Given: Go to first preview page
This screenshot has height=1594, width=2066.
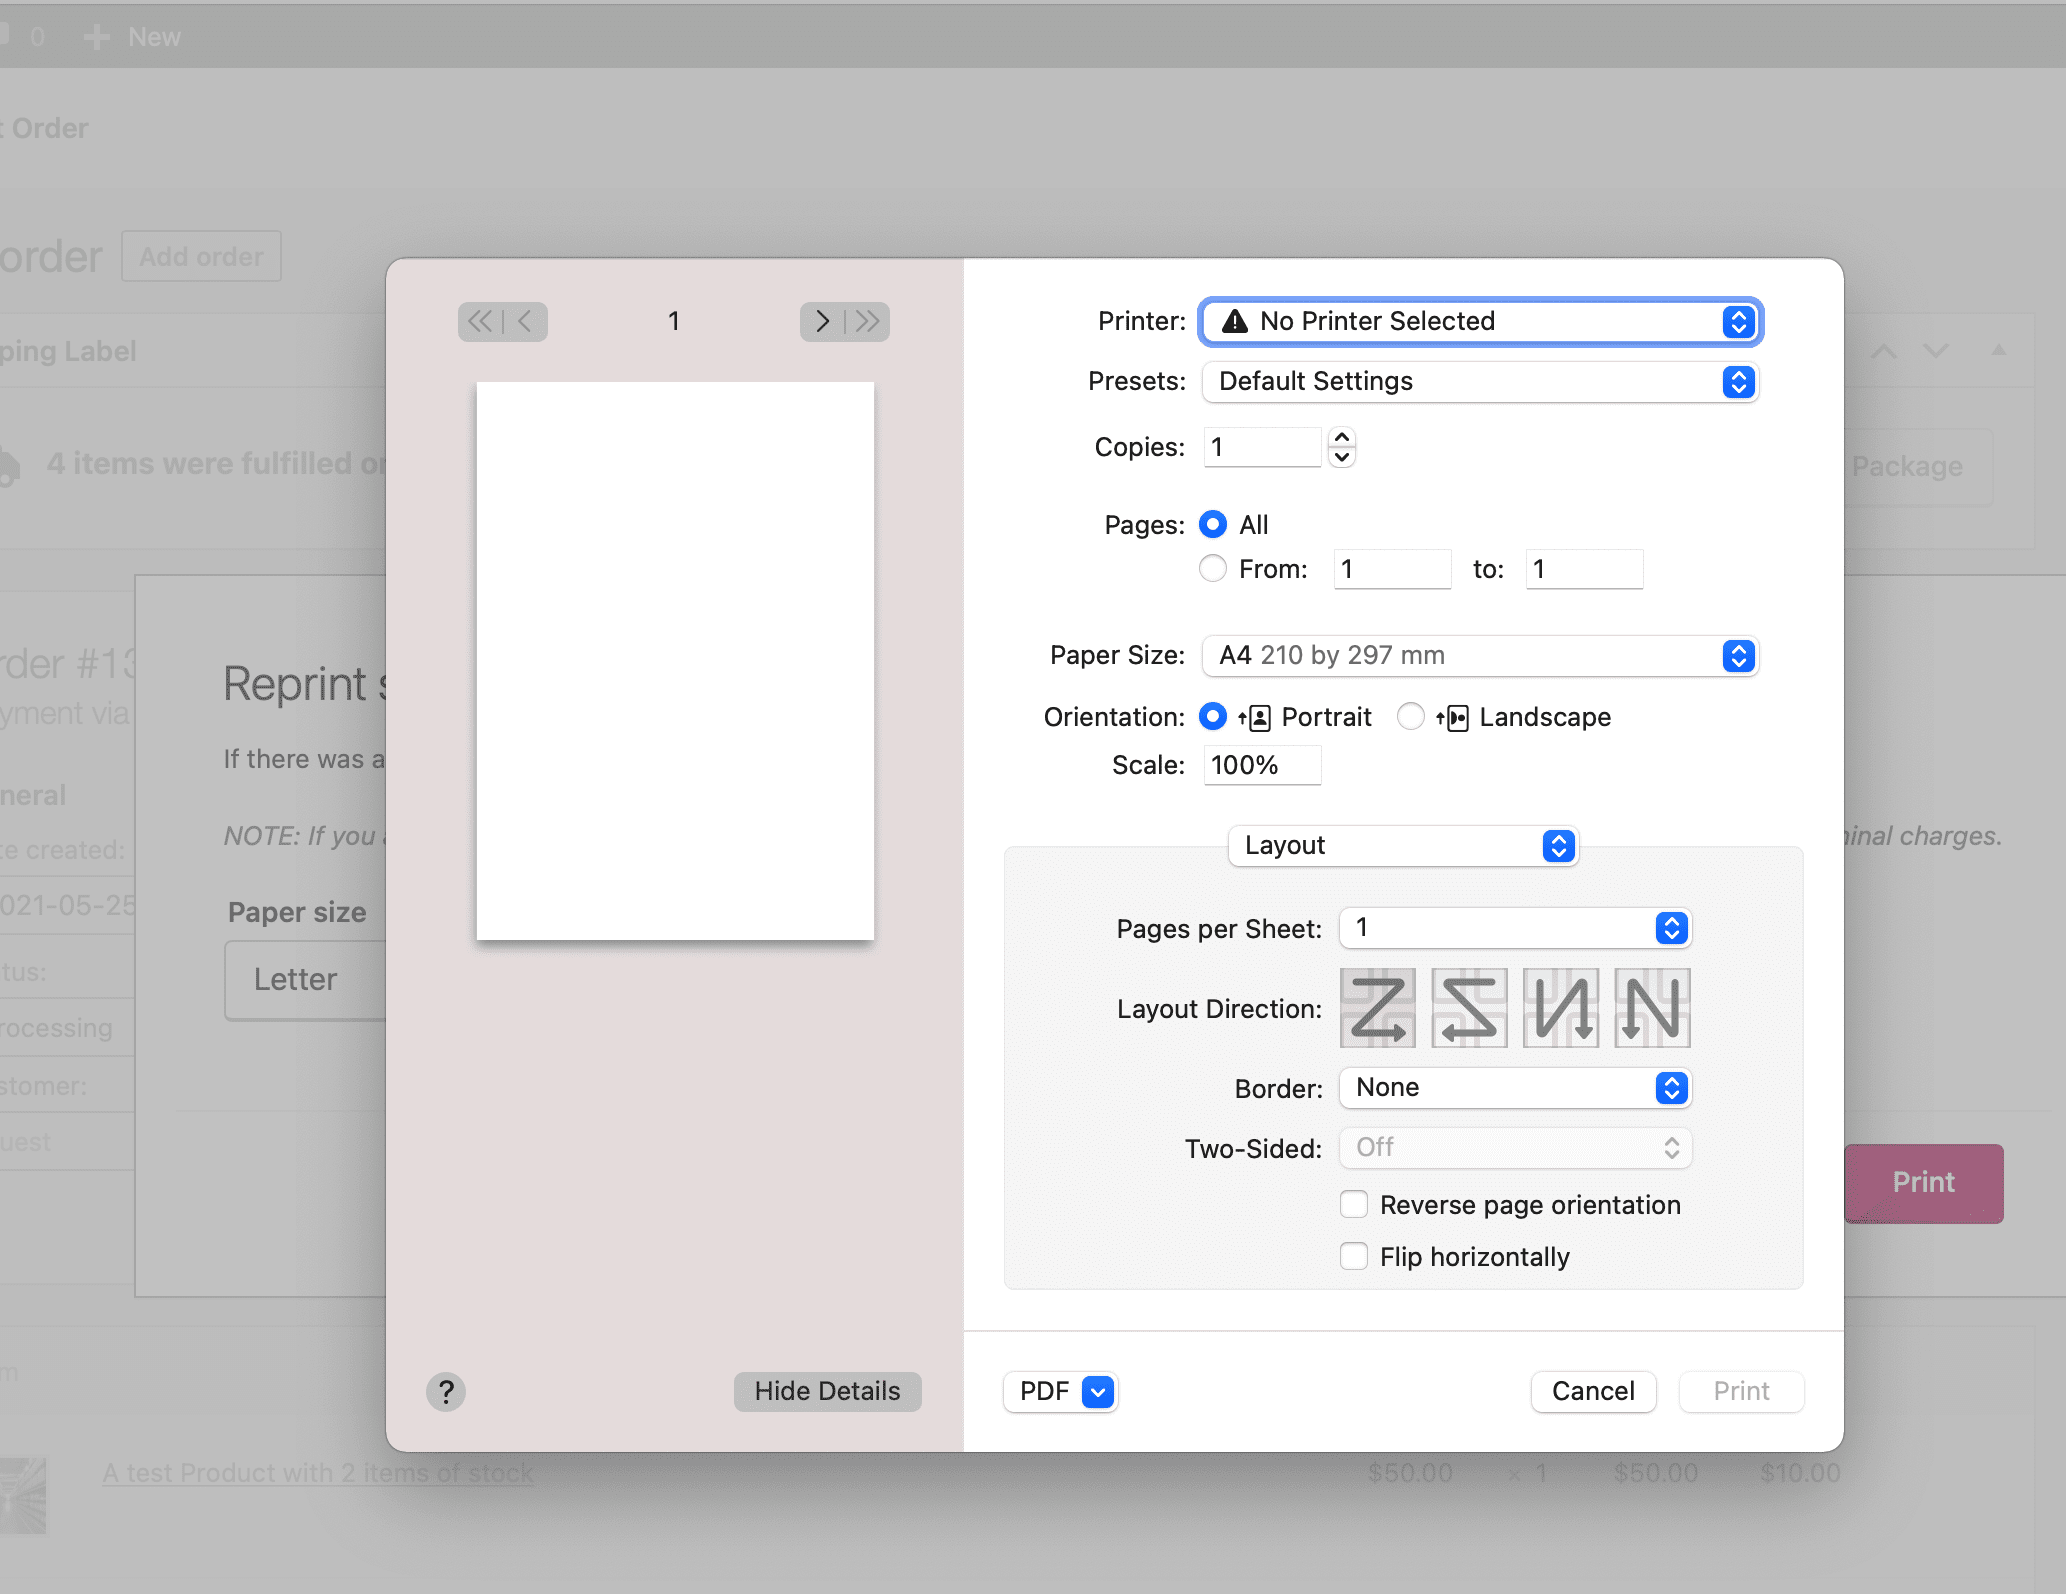Looking at the screenshot, I should [x=480, y=322].
